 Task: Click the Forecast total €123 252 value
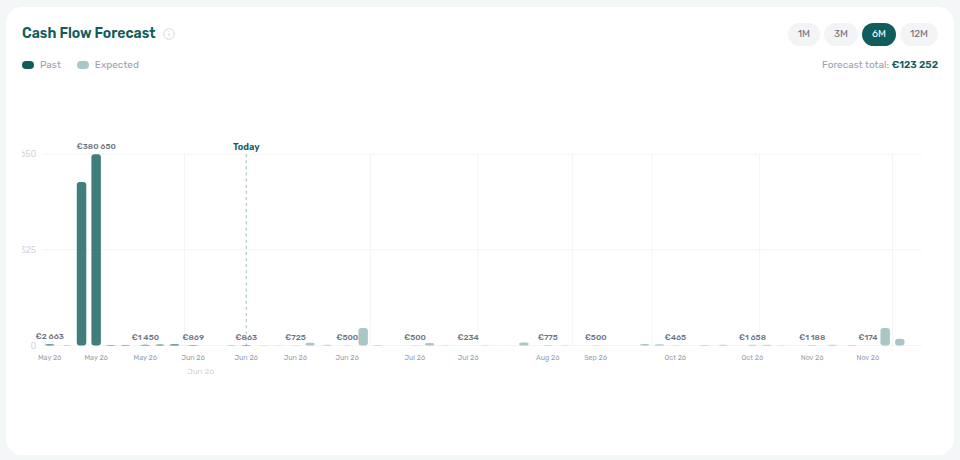point(915,64)
